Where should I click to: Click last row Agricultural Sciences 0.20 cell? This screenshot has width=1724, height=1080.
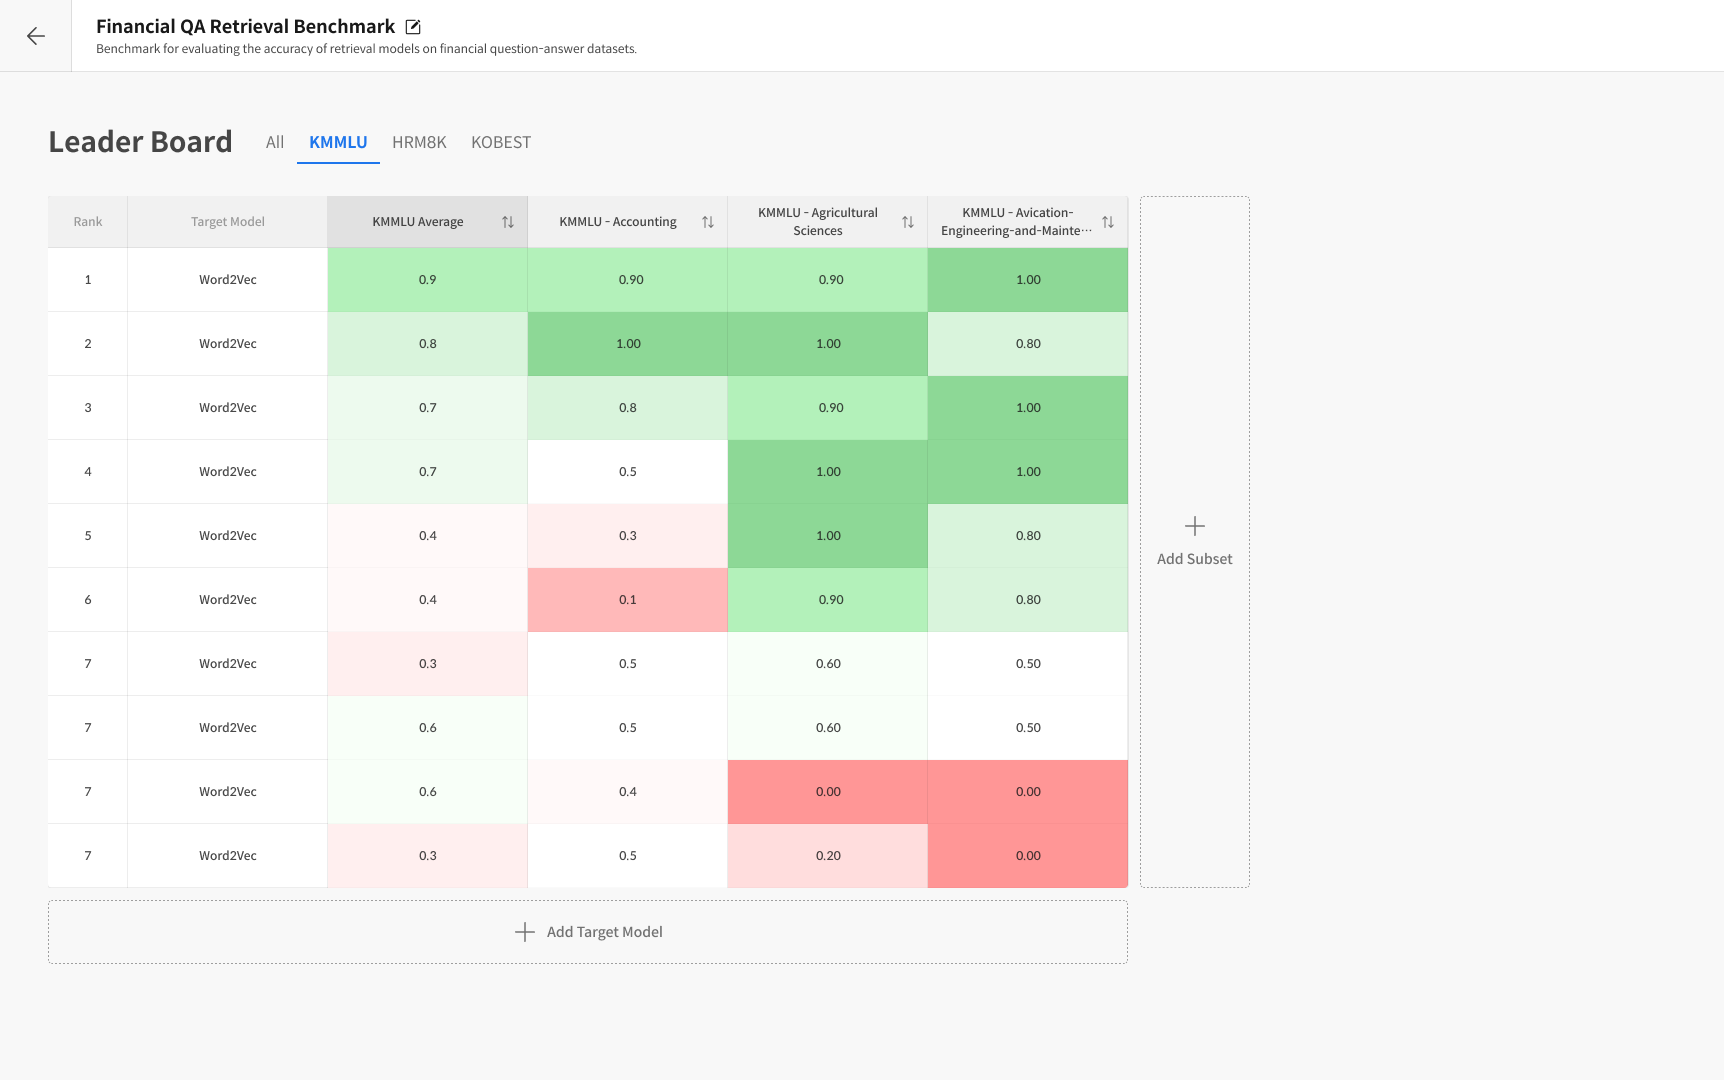tap(827, 856)
